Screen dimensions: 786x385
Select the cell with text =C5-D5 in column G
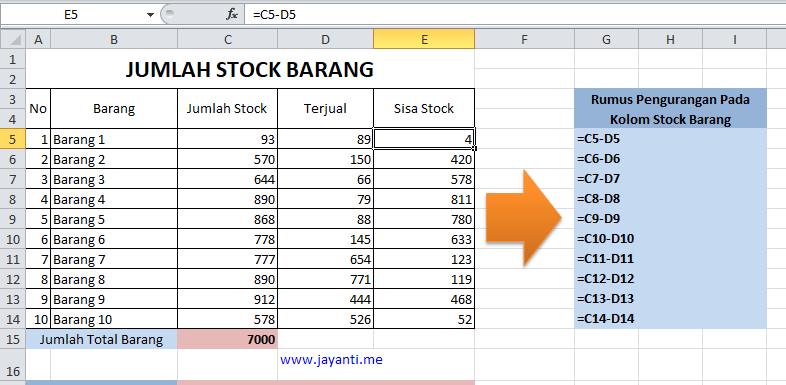pyautogui.click(x=606, y=139)
